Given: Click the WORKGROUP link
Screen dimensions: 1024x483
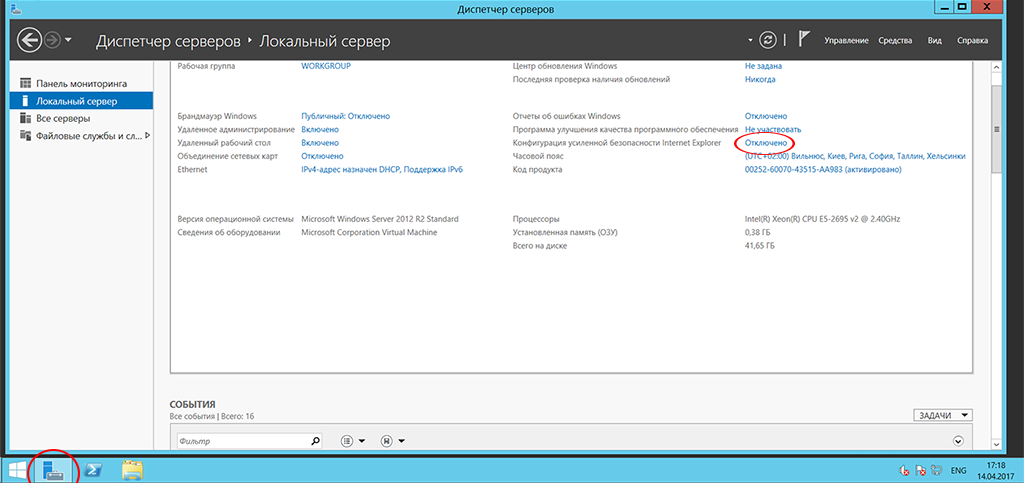Looking at the screenshot, I should click(x=326, y=66).
